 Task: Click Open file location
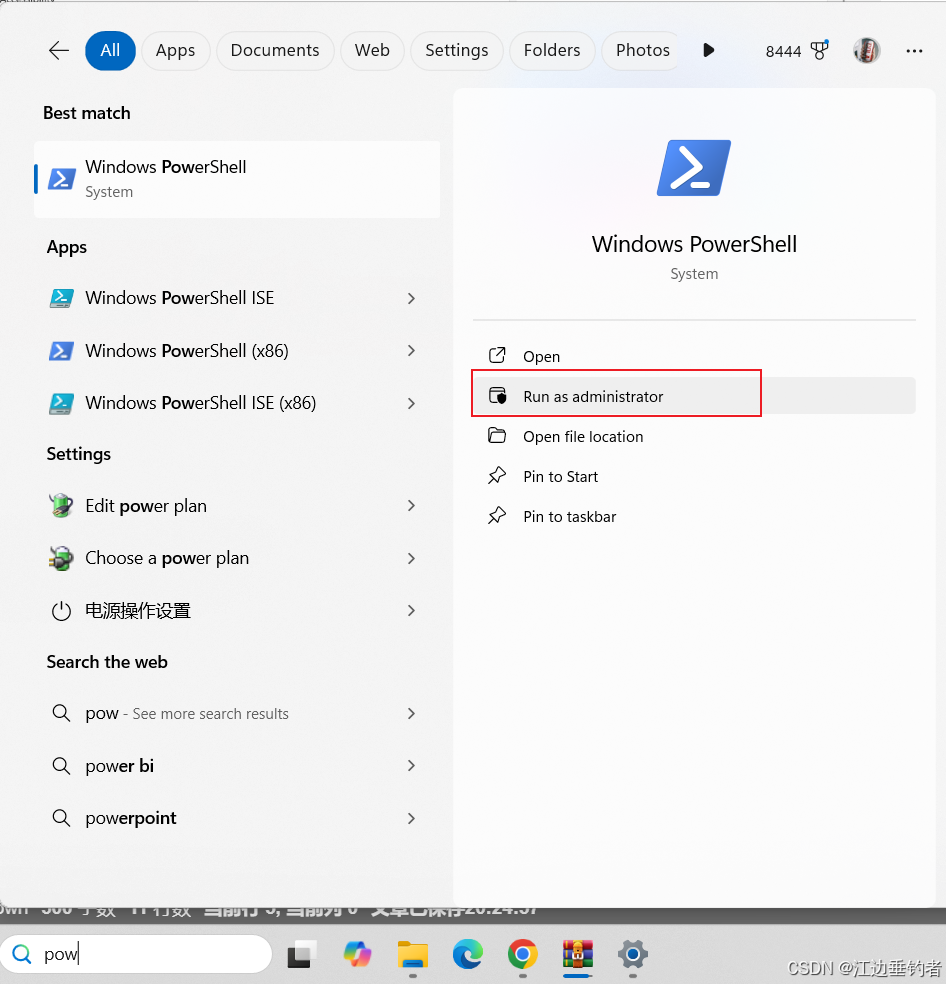pyautogui.click(x=694, y=436)
